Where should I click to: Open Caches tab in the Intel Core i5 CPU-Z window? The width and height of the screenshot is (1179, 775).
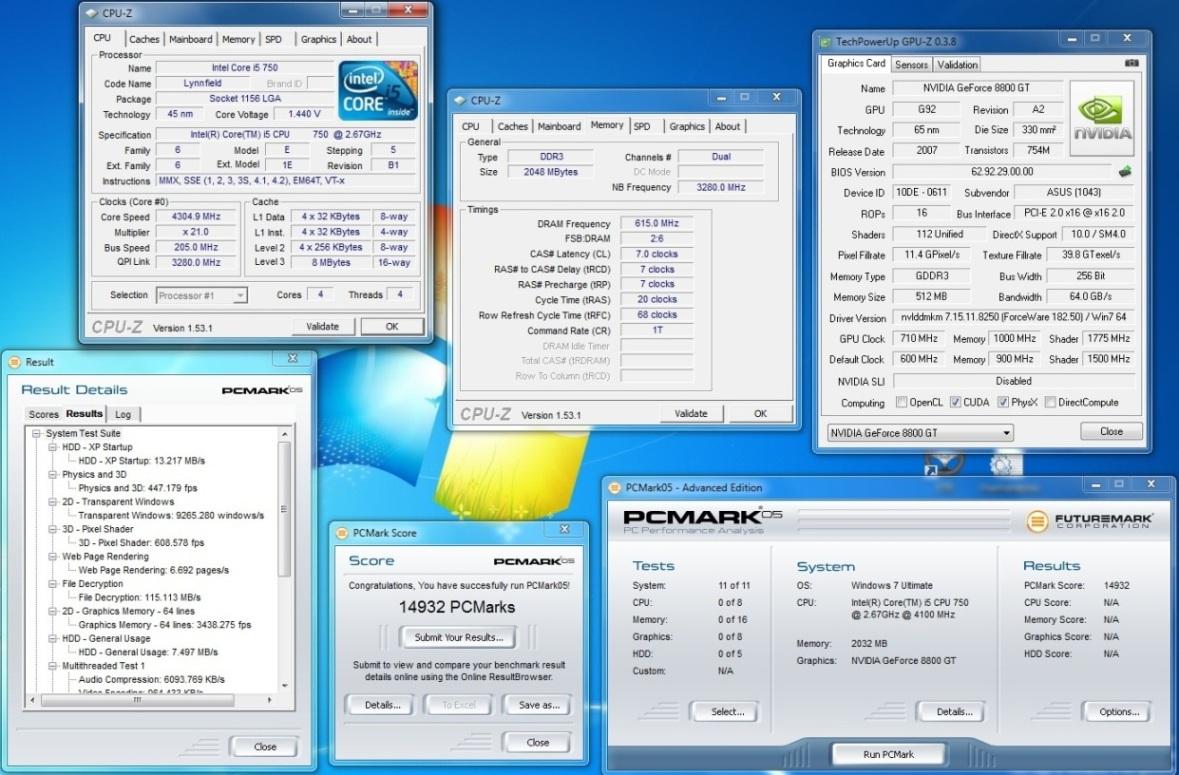point(144,39)
